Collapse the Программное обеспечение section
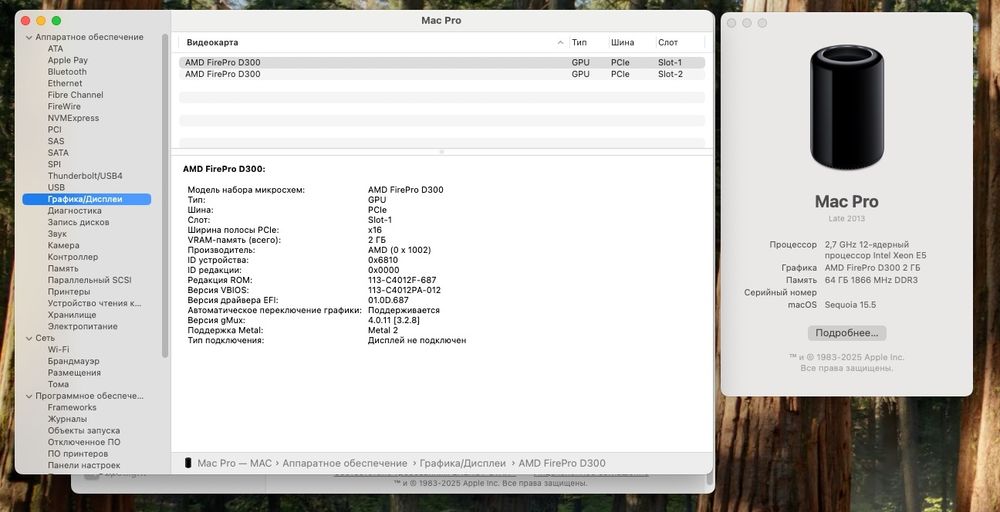The image size is (1000, 512). click(x=29, y=396)
